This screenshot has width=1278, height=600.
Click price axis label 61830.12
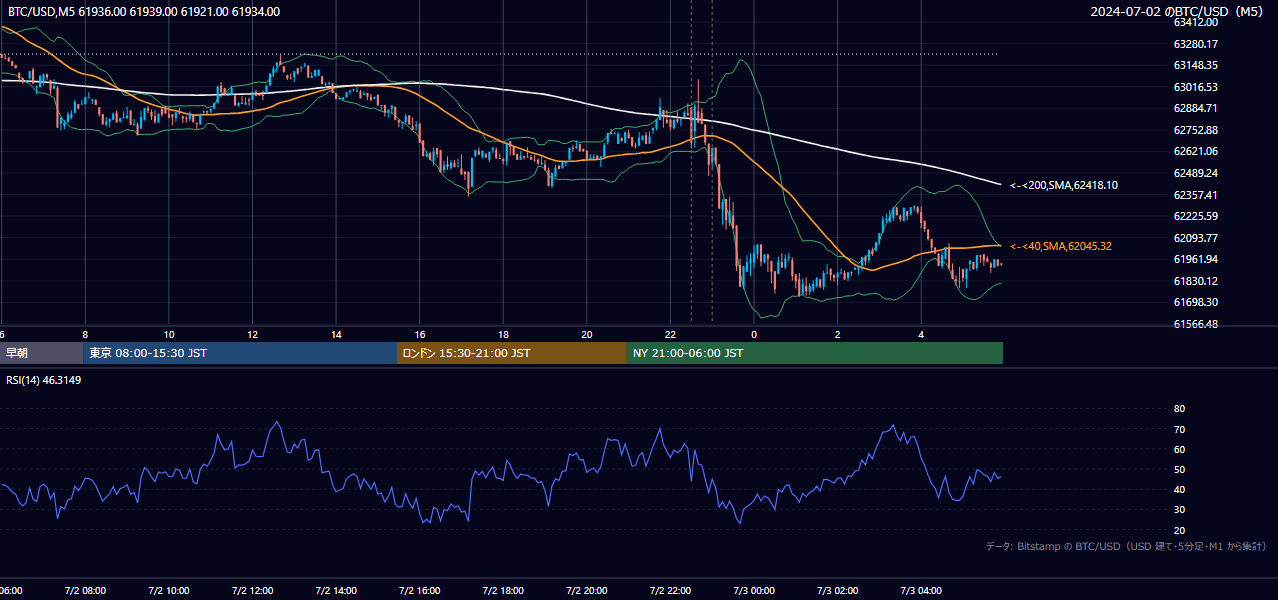tap(1195, 281)
